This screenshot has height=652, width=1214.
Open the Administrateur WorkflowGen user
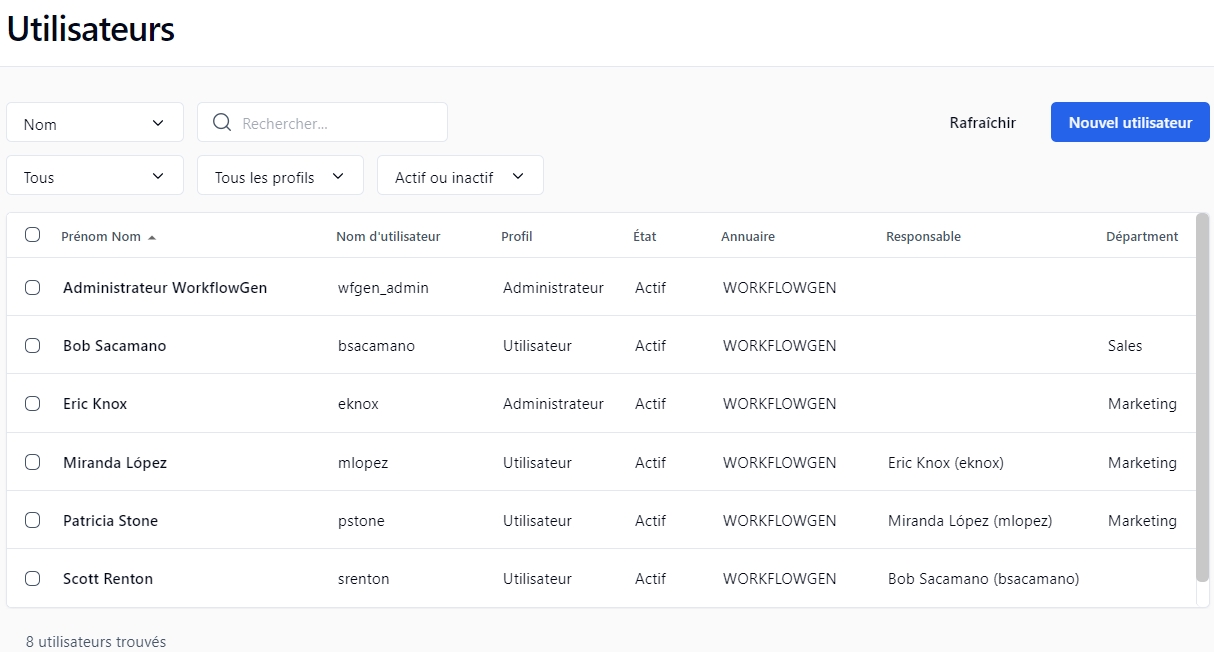tap(165, 288)
